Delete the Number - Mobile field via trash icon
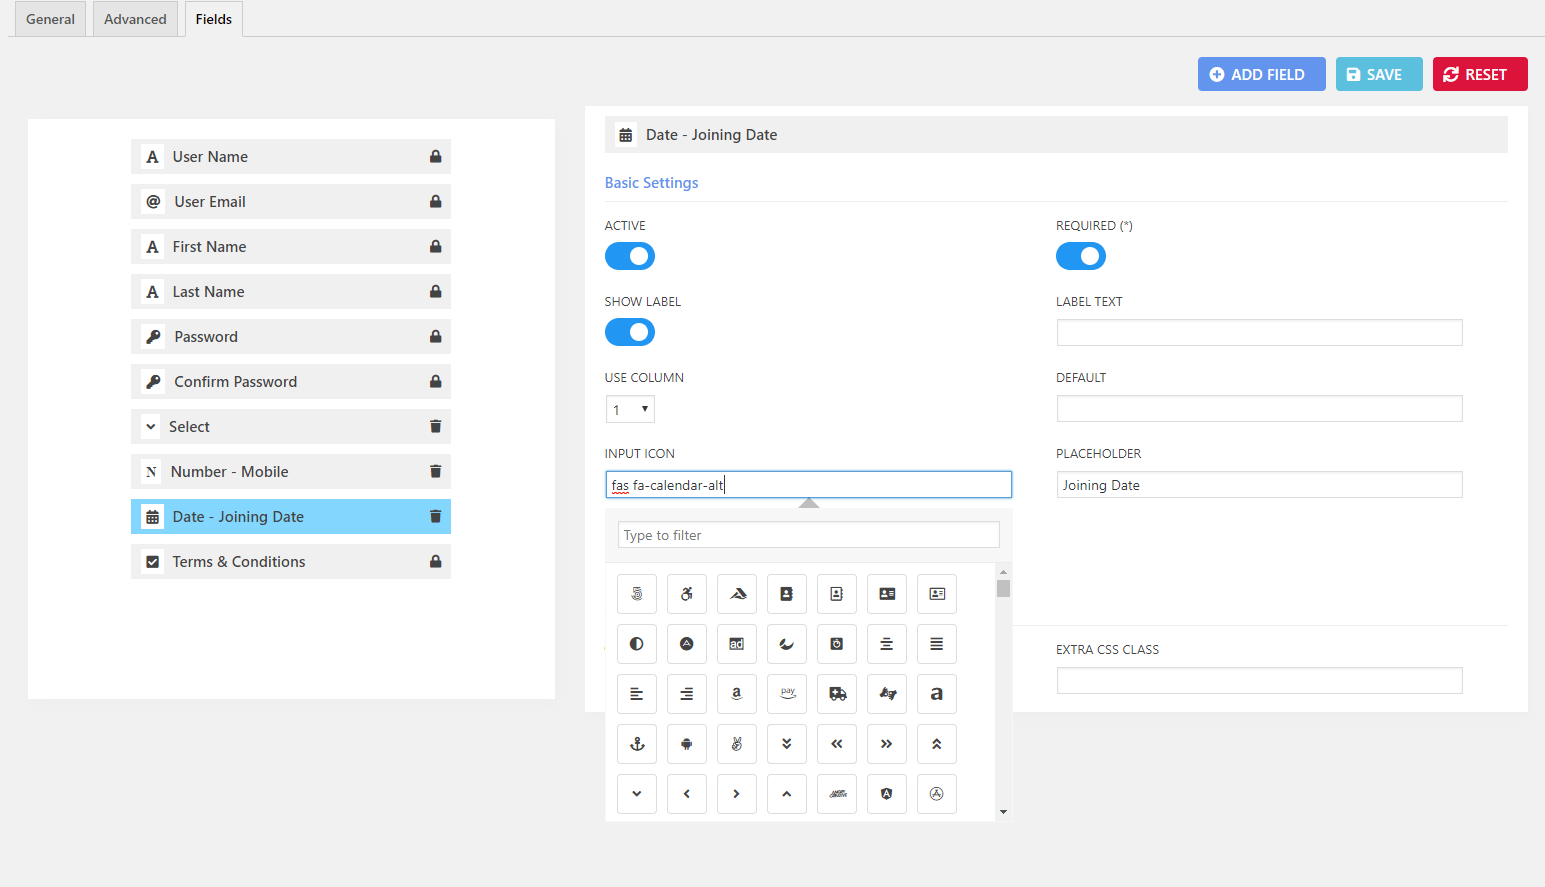The height and width of the screenshot is (887, 1545). pyautogui.click(x=435, y=471)
